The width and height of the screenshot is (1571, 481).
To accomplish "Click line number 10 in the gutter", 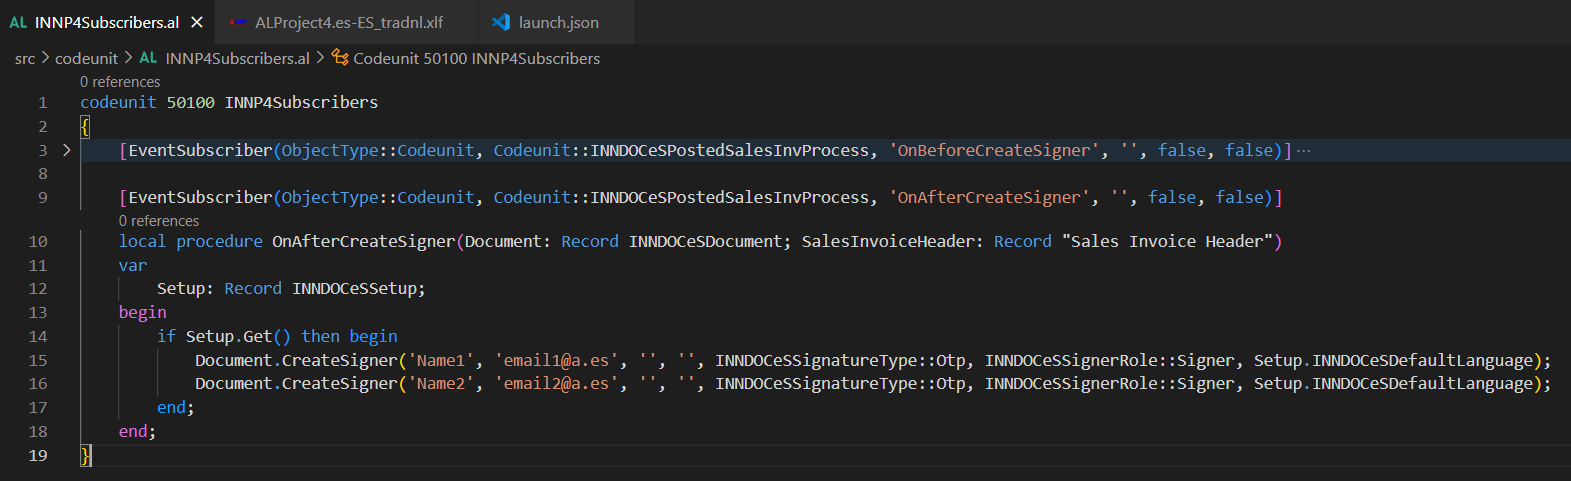I will tap(38, 242).
